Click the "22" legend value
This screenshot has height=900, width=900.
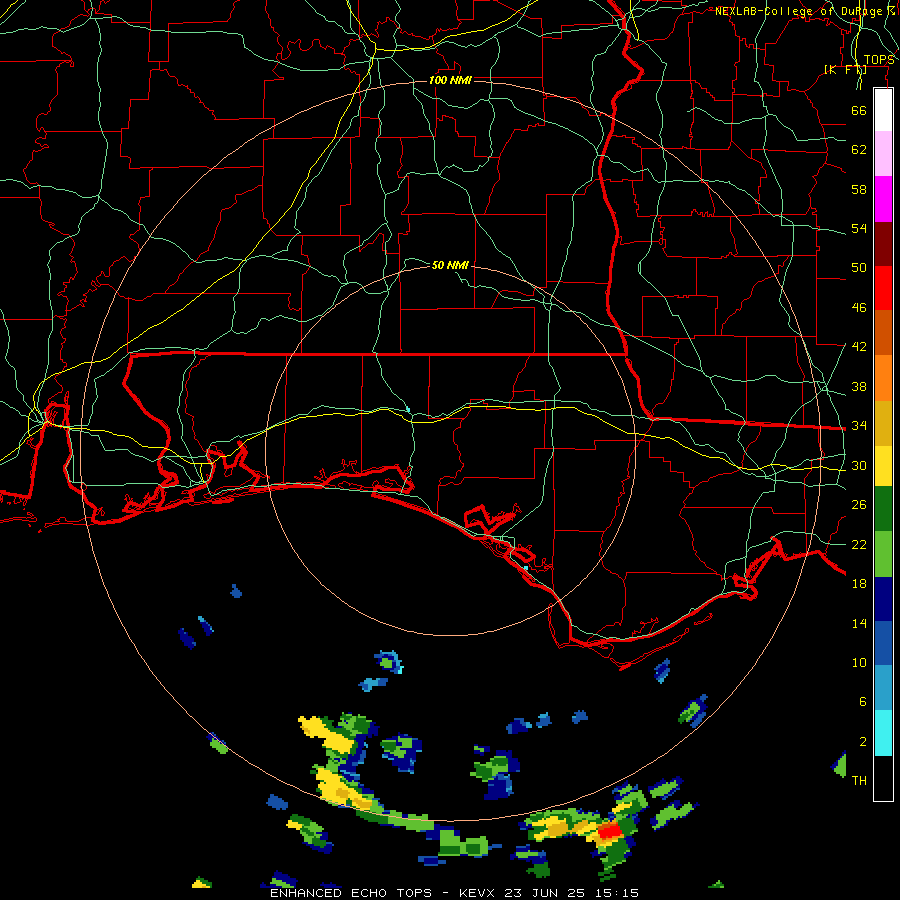859,544
